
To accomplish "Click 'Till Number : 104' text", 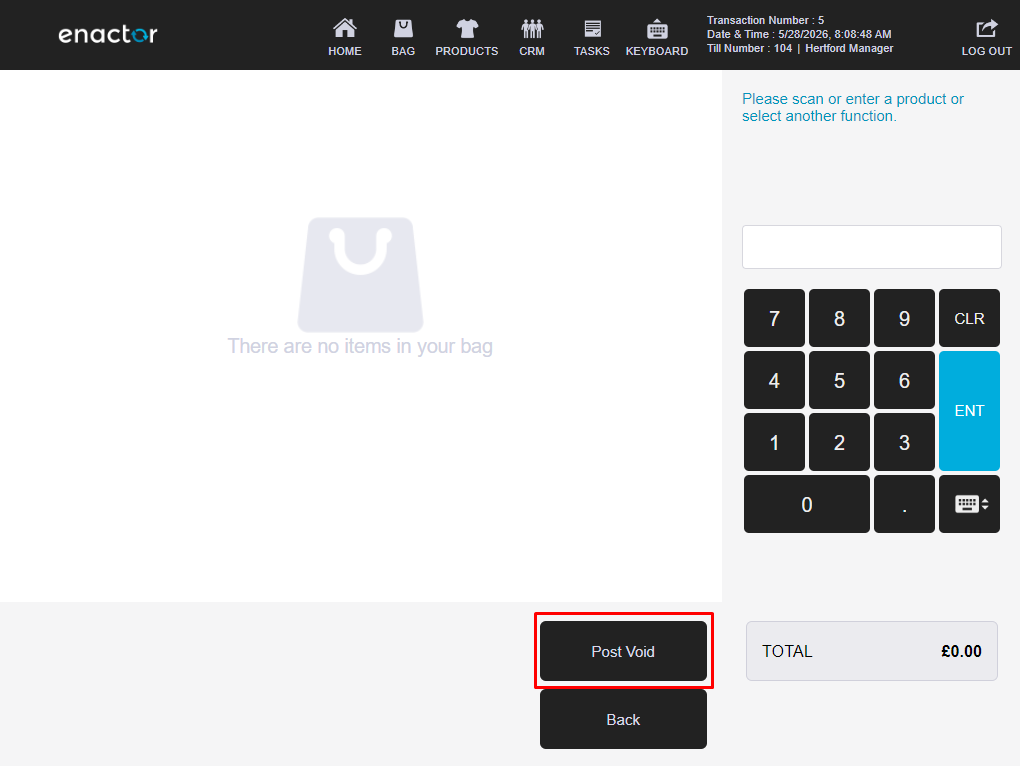I will 749,48.
